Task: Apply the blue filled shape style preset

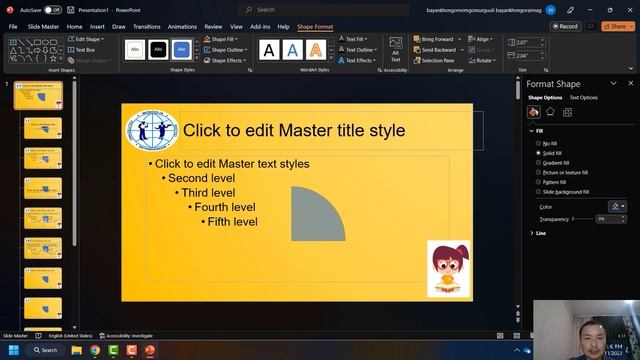Action: click(x=181, y=50)
